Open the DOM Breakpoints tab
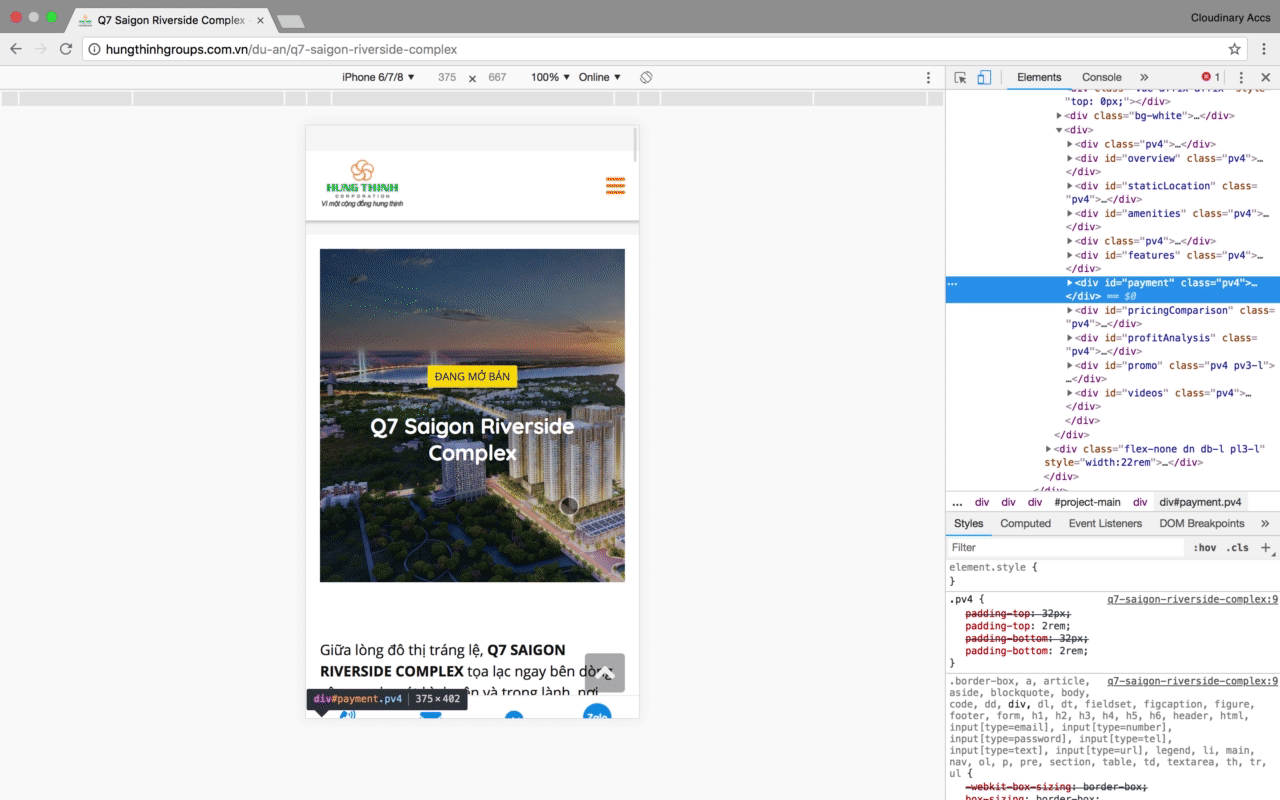The height and width of the screenshot is (800, 1280). pyautogui.click(x=1202, y=523)
